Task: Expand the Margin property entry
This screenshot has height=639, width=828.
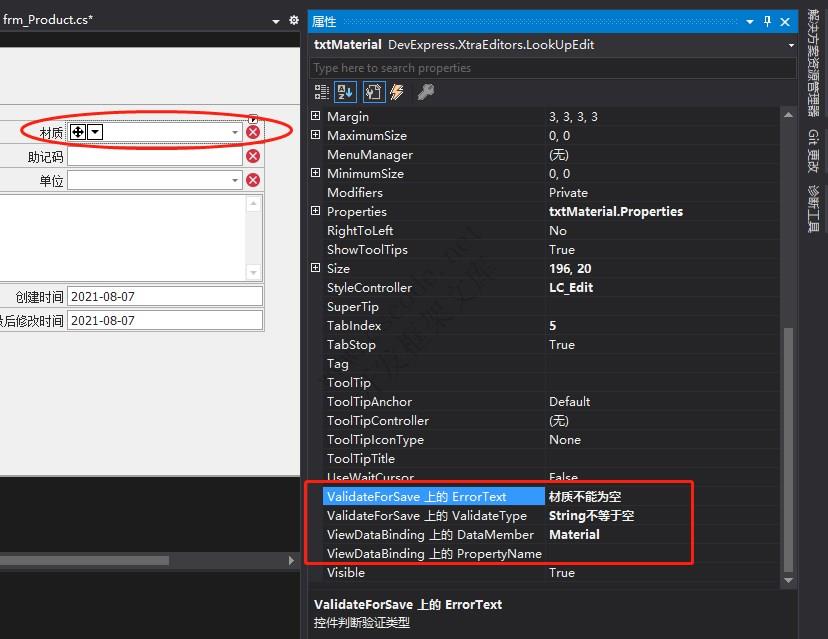Action: (x=316, y=116)
